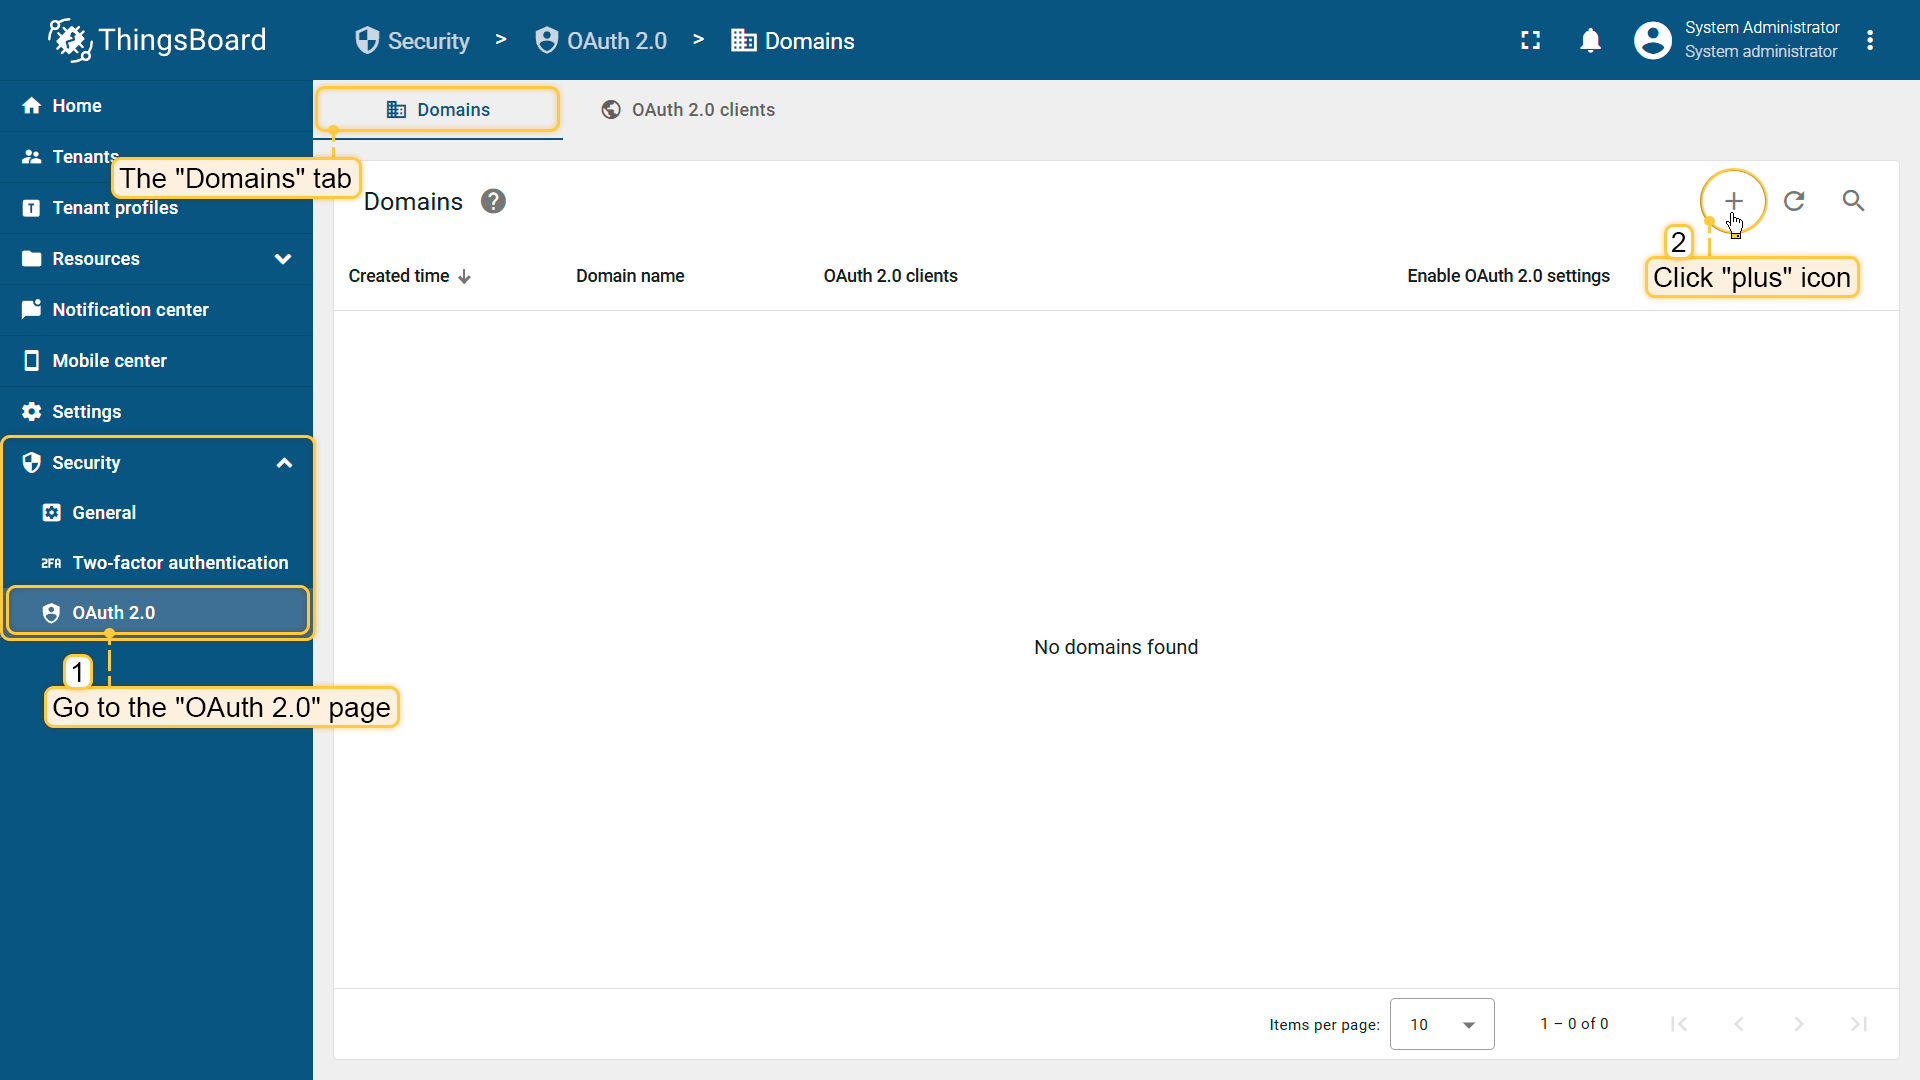This screenshot has width=1920, height=1080.
Task: Click Security in the breadcrumb
Action: pos(412,41)
